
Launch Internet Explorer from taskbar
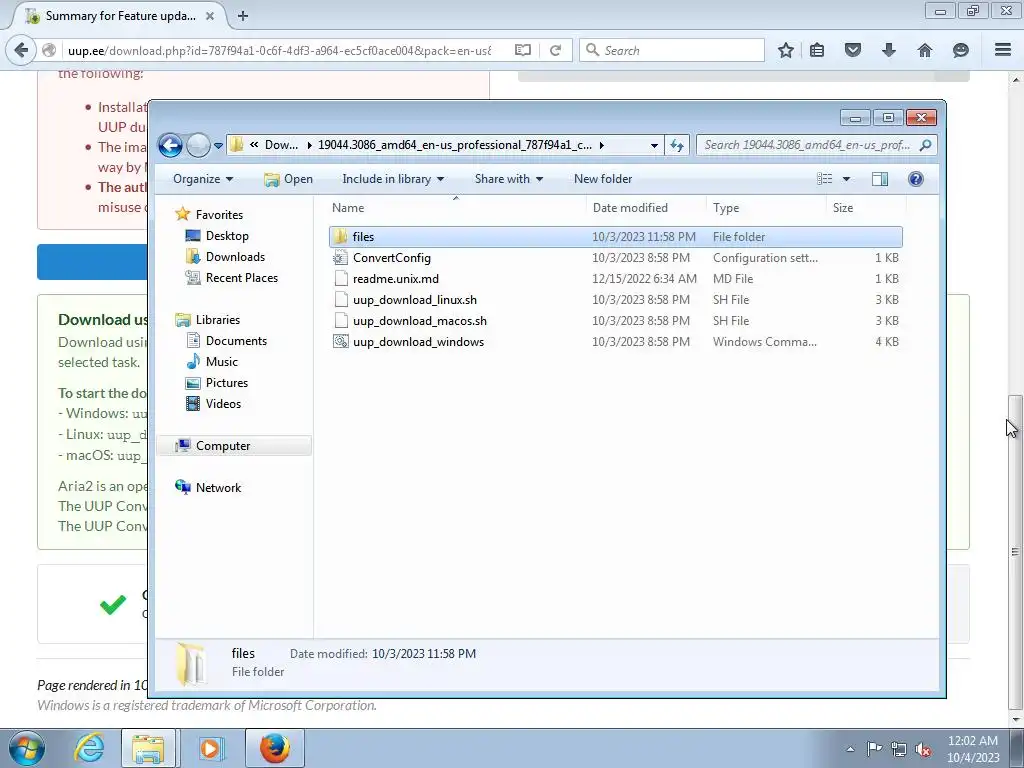(89, 748)
